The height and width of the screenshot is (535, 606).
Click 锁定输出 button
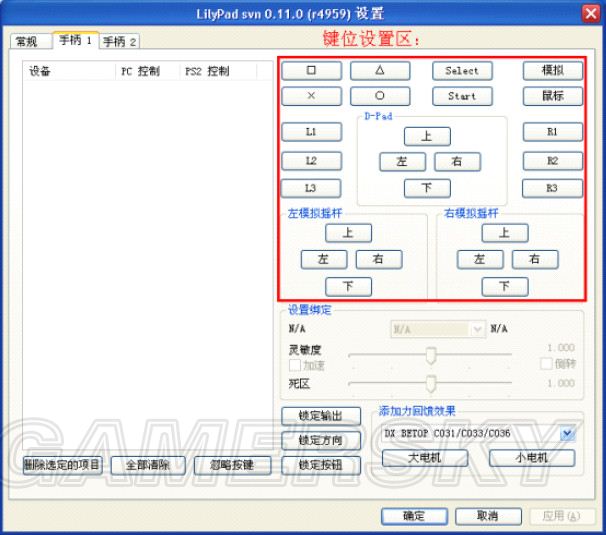point(321,416)
